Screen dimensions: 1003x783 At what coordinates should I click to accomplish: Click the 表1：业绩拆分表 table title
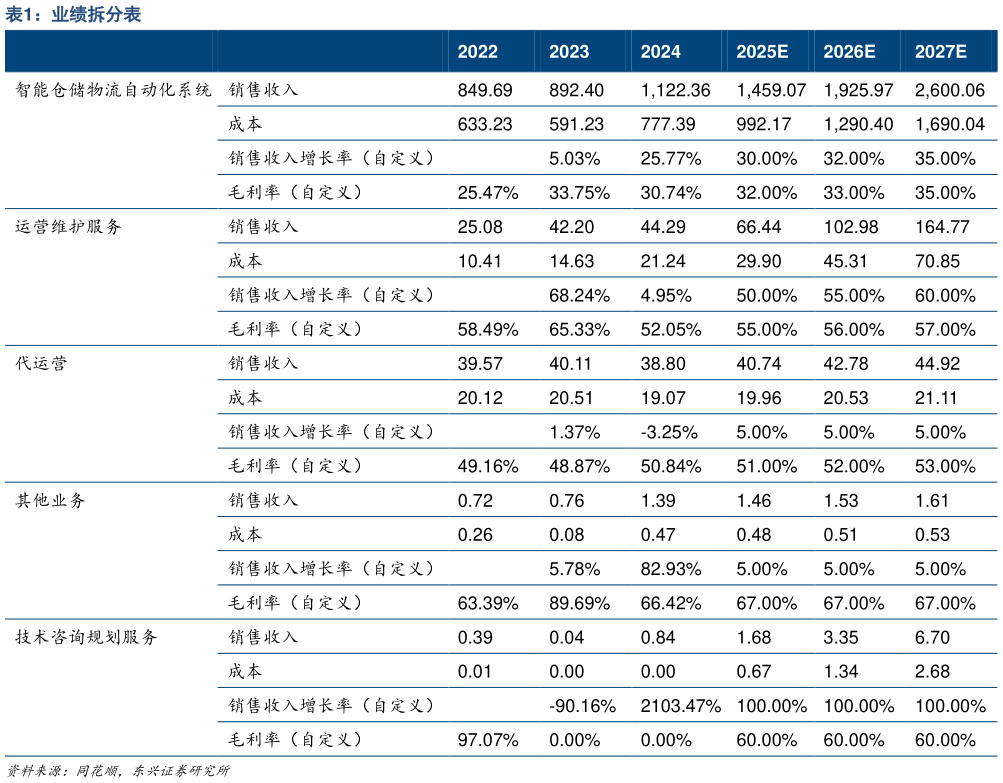(73, 14)
